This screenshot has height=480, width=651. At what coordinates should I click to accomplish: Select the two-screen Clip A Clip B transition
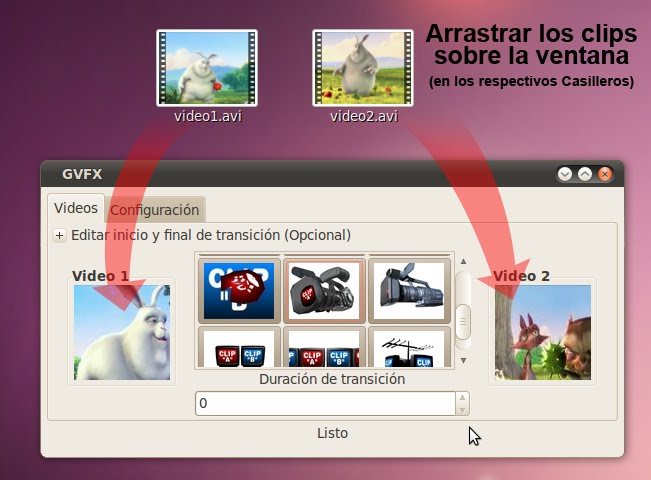point(237,348)
